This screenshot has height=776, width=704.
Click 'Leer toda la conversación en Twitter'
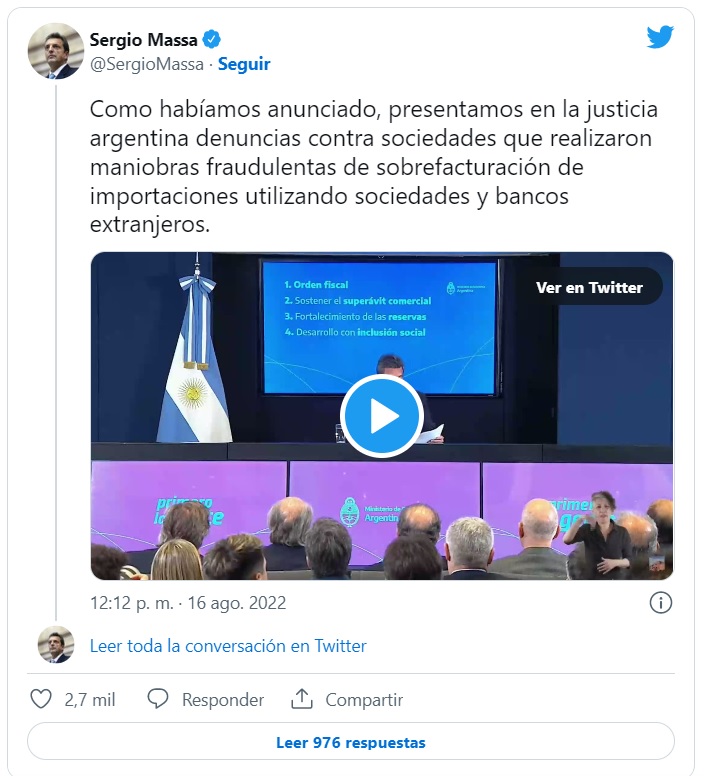coord(228,646)
